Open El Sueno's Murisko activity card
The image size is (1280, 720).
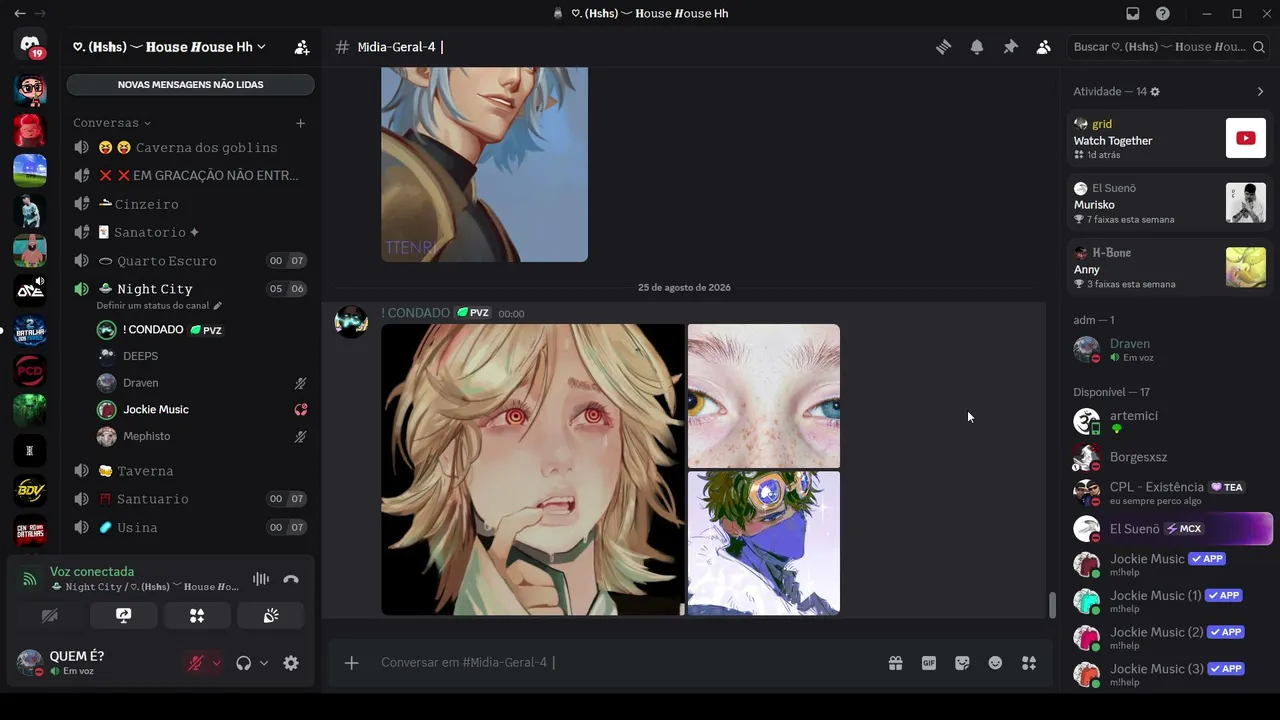click(1169, 203)
